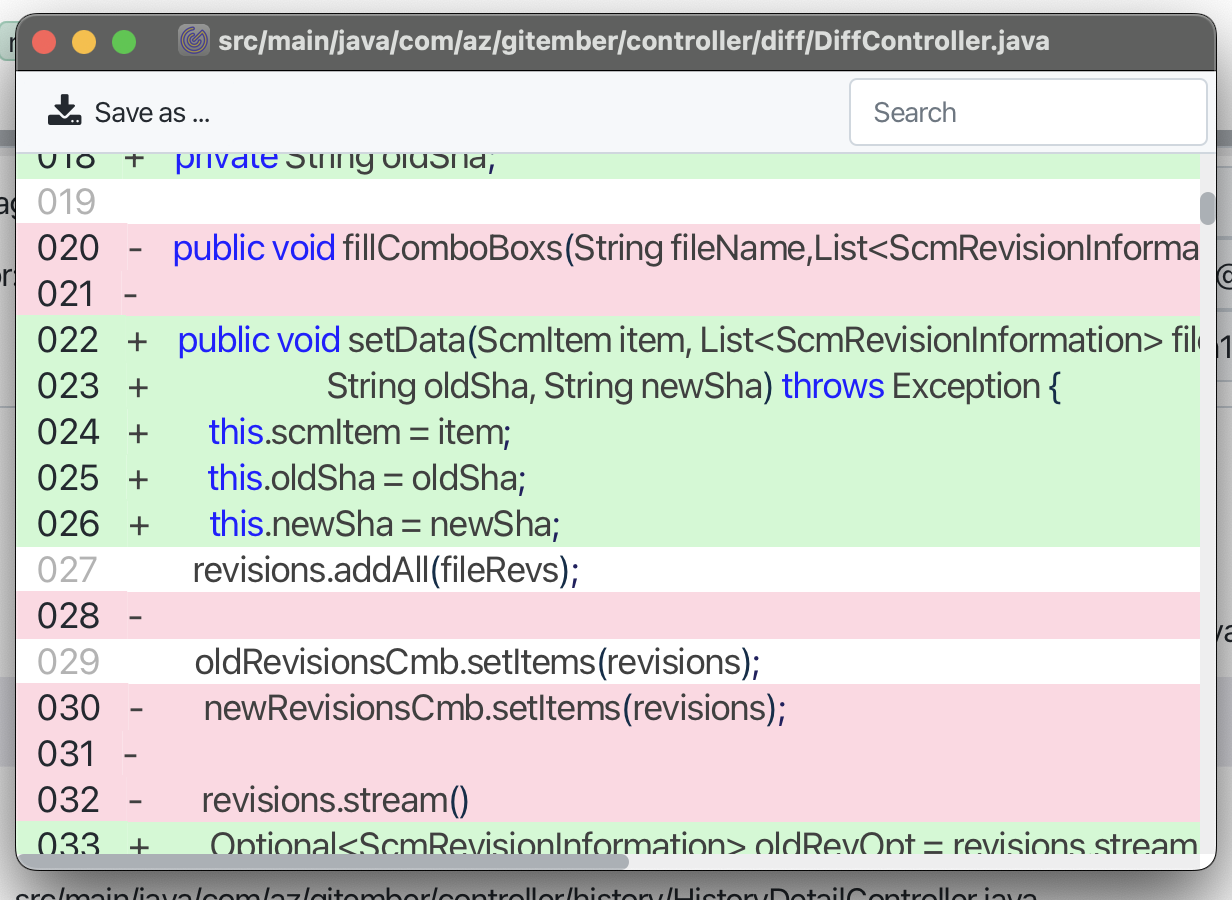
Task: Click the green zoom window button
Action: coord(124,42)
